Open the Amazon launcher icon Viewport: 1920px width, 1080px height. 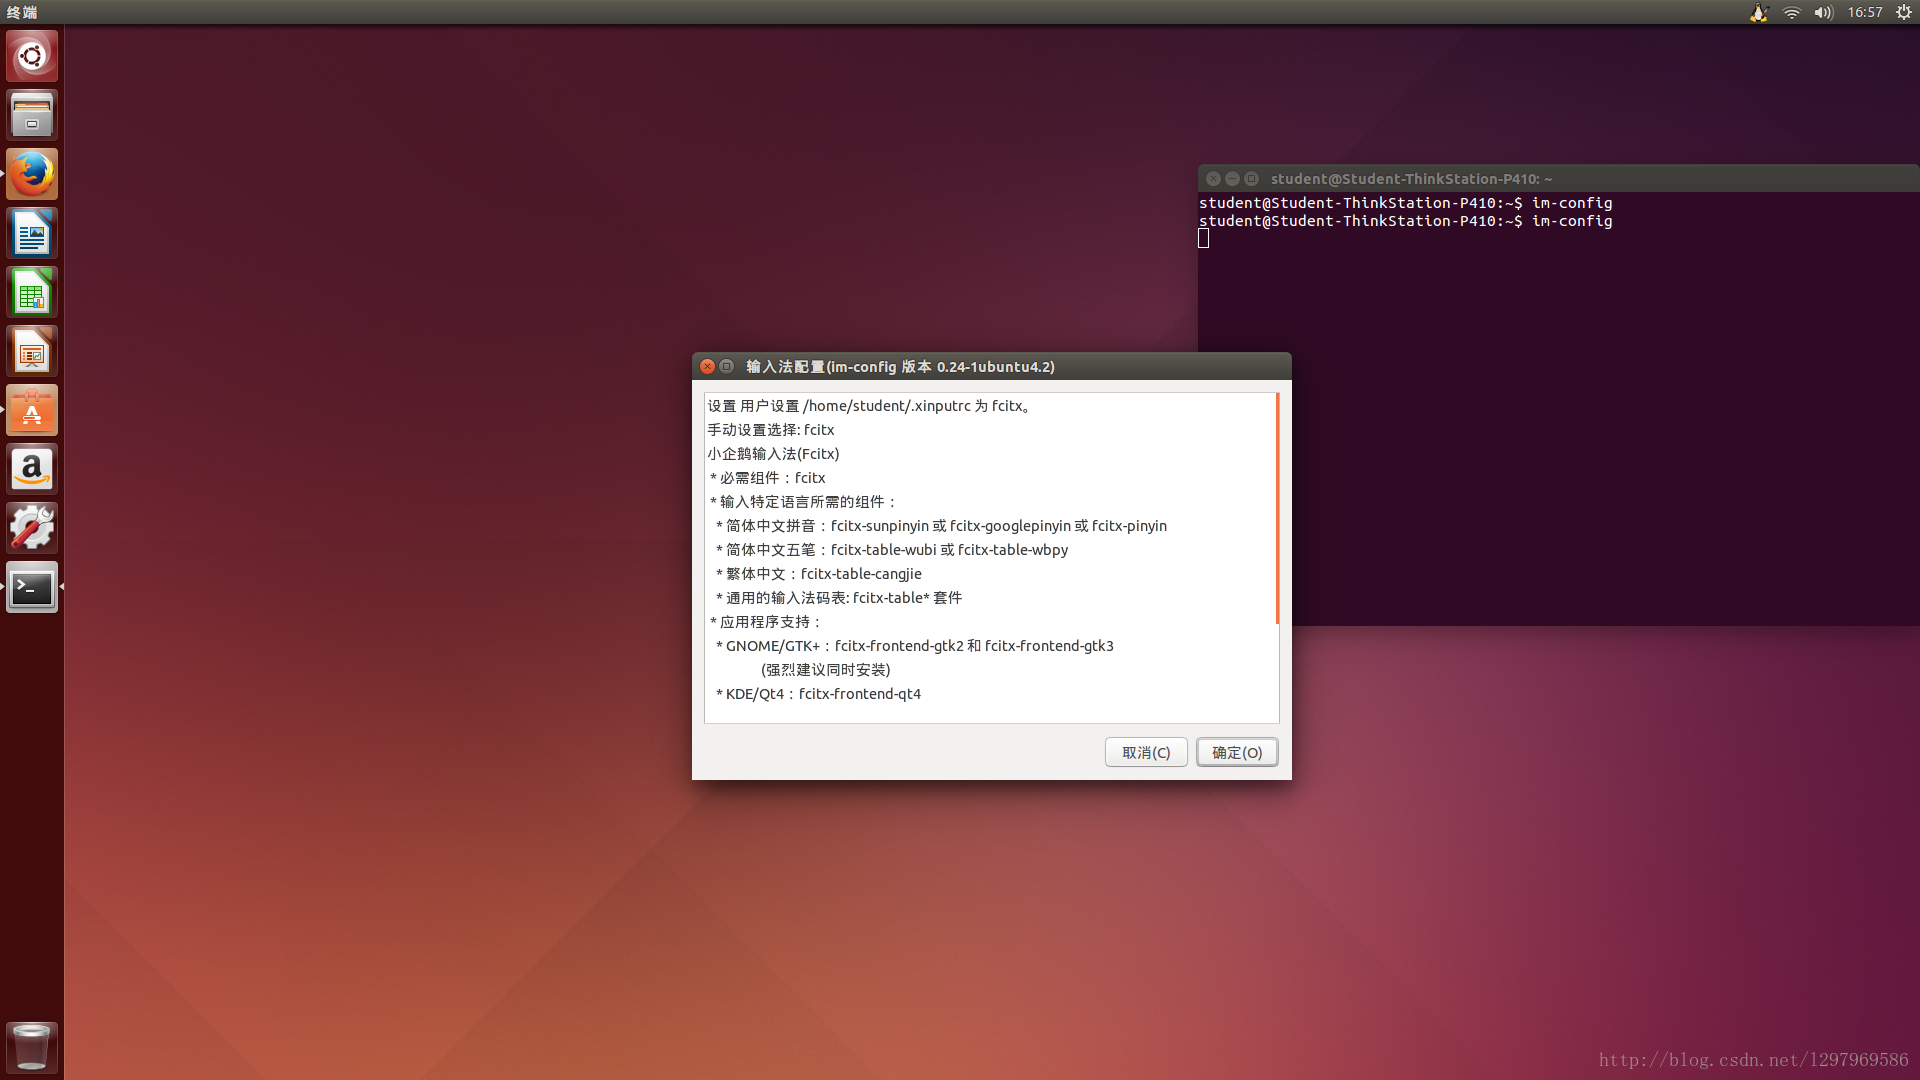pyautogui.click(x=32, y=469)
